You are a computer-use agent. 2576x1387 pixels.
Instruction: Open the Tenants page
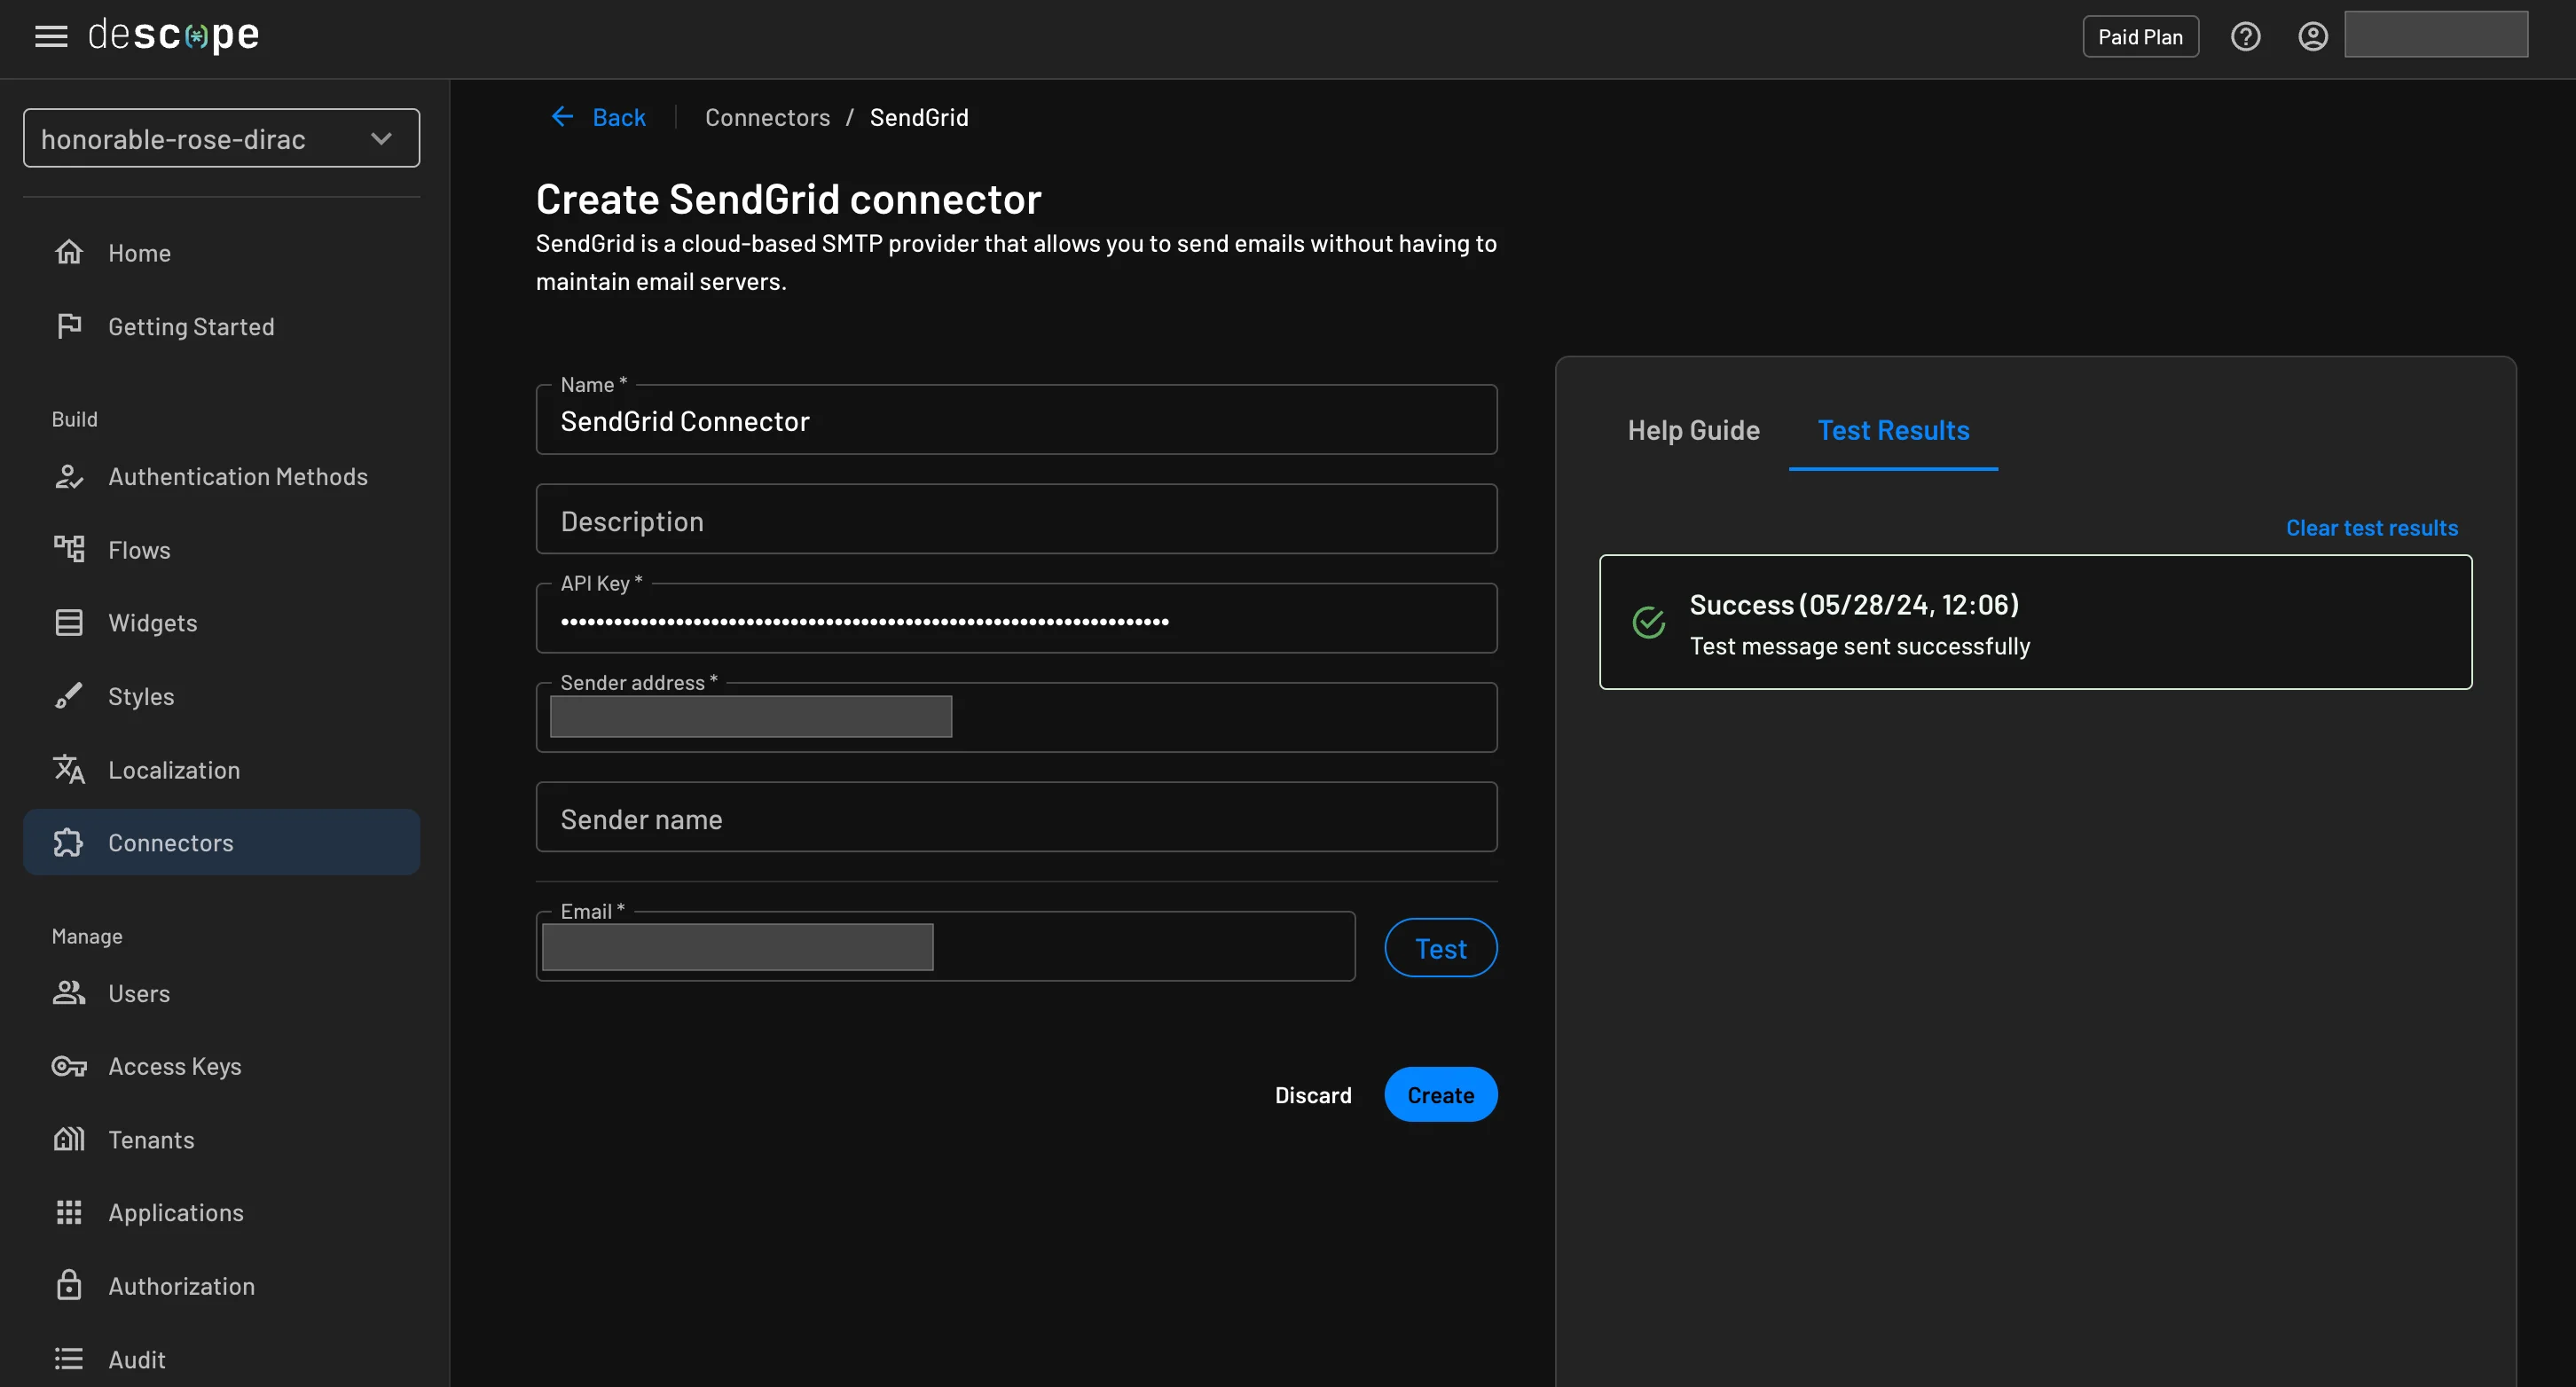click(221, 1140)
